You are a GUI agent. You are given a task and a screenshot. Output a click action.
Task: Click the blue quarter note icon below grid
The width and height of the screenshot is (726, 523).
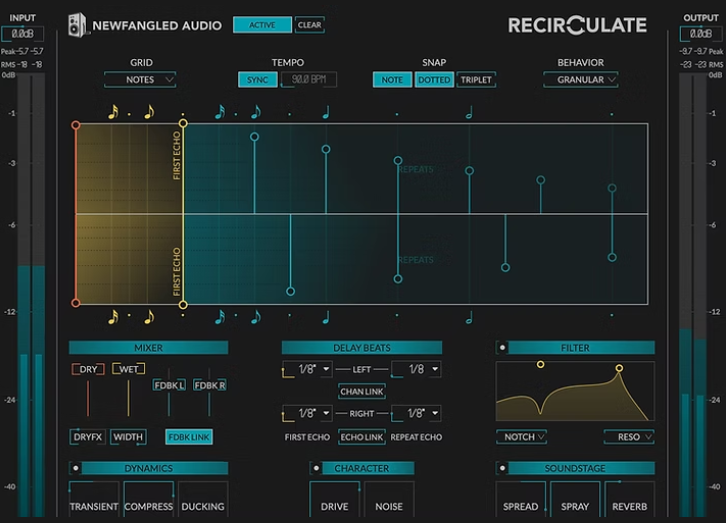[x=326, y=317]
